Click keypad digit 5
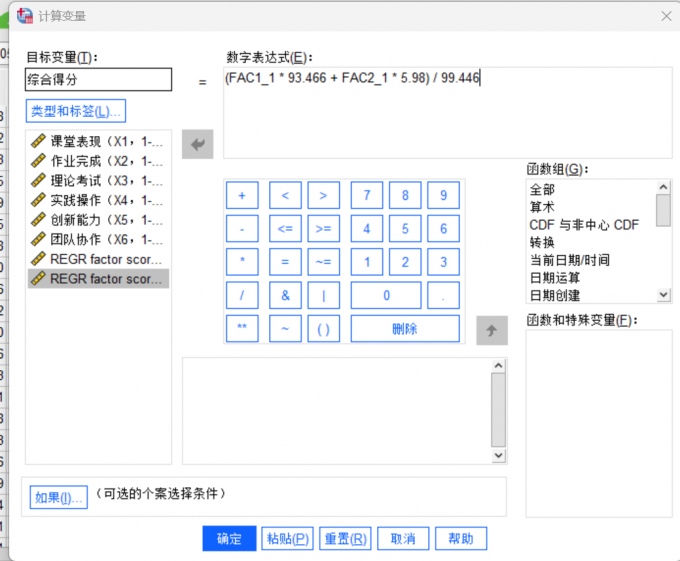The width and height of the screenshot is (680, 561). pyautogui.click(x=405, y=228)
